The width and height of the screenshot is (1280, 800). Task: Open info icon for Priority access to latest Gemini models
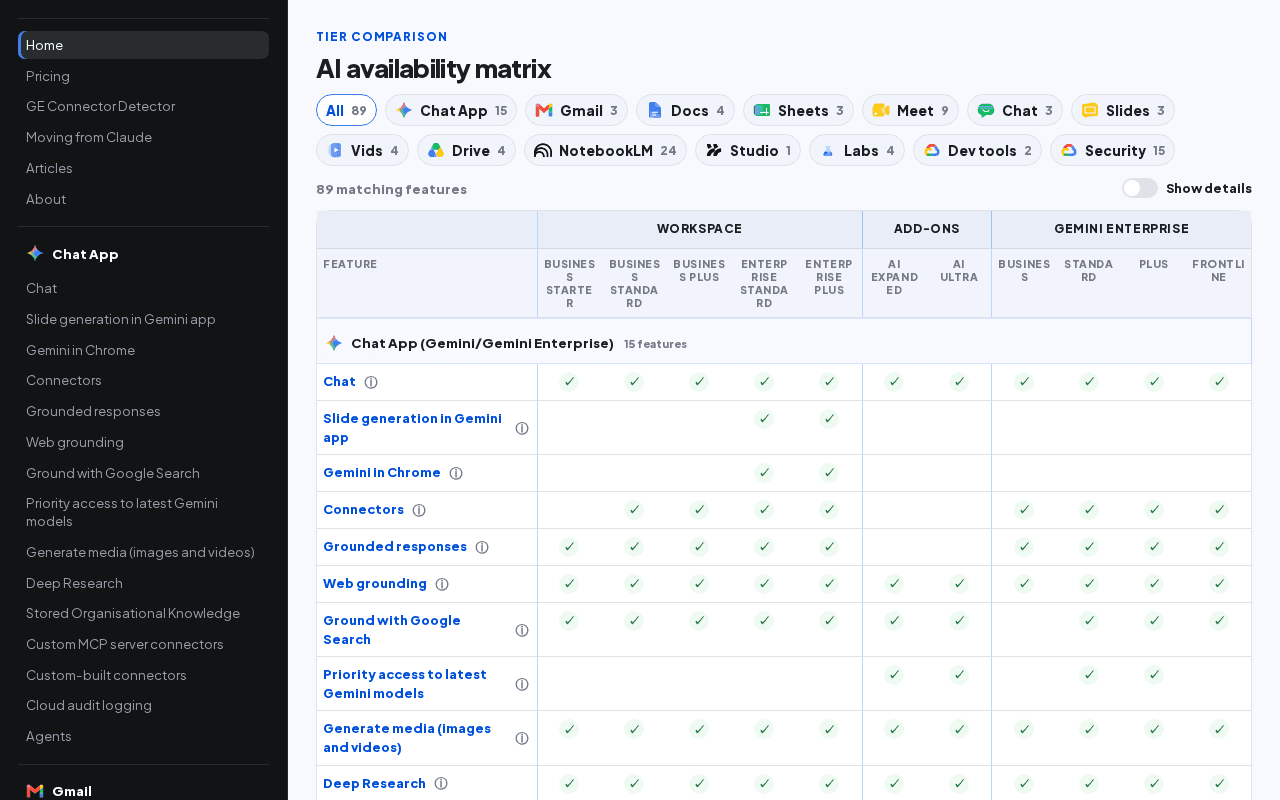coord(522,684)
